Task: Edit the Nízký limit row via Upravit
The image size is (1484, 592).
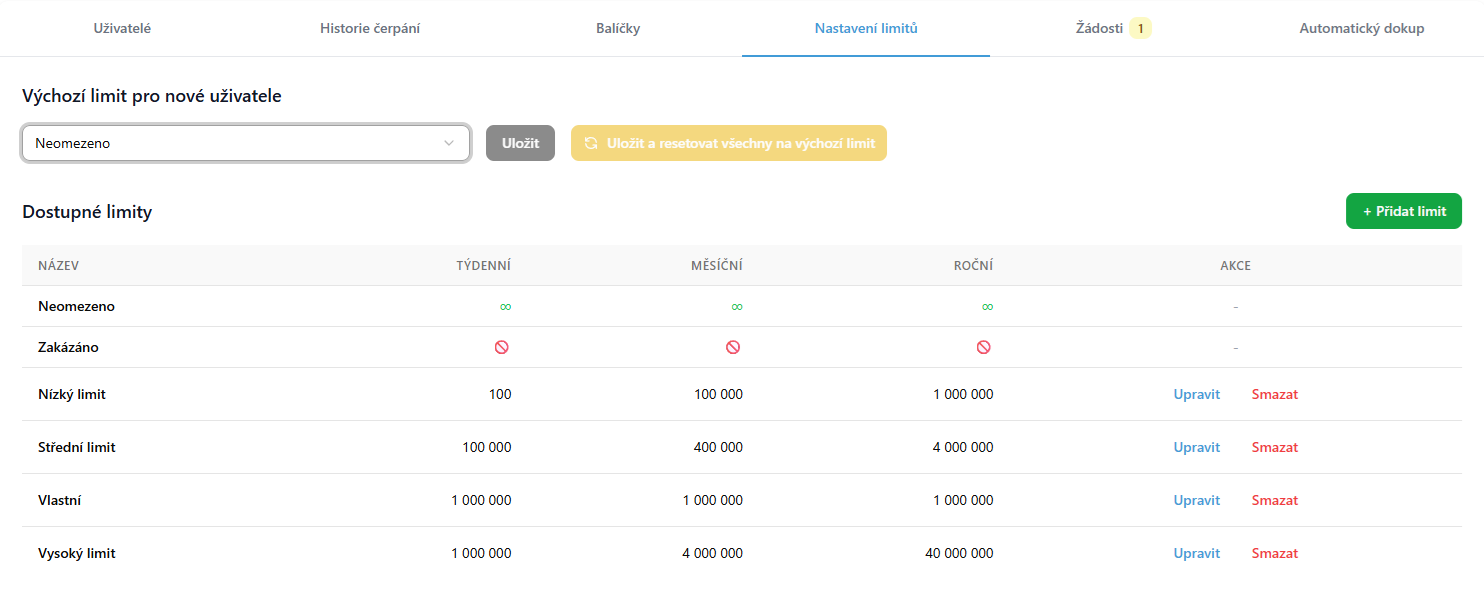Action: pyautogui.click(x=1196, y=394)
